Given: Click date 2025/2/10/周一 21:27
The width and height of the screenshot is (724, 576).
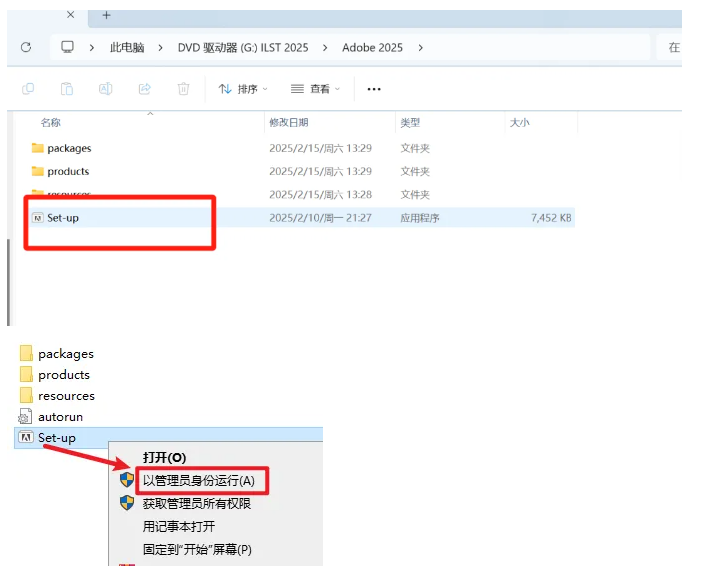Looking at the screenshot, I should (320, 218).
